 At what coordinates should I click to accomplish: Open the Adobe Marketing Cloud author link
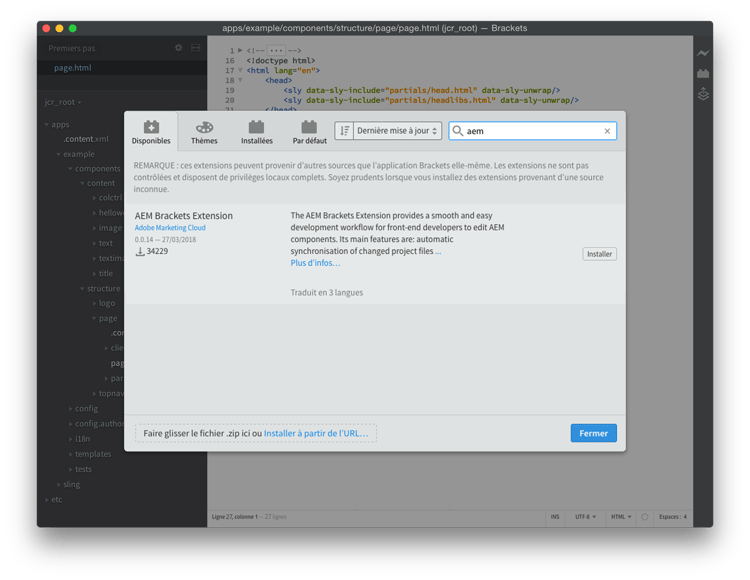point(170,228)
